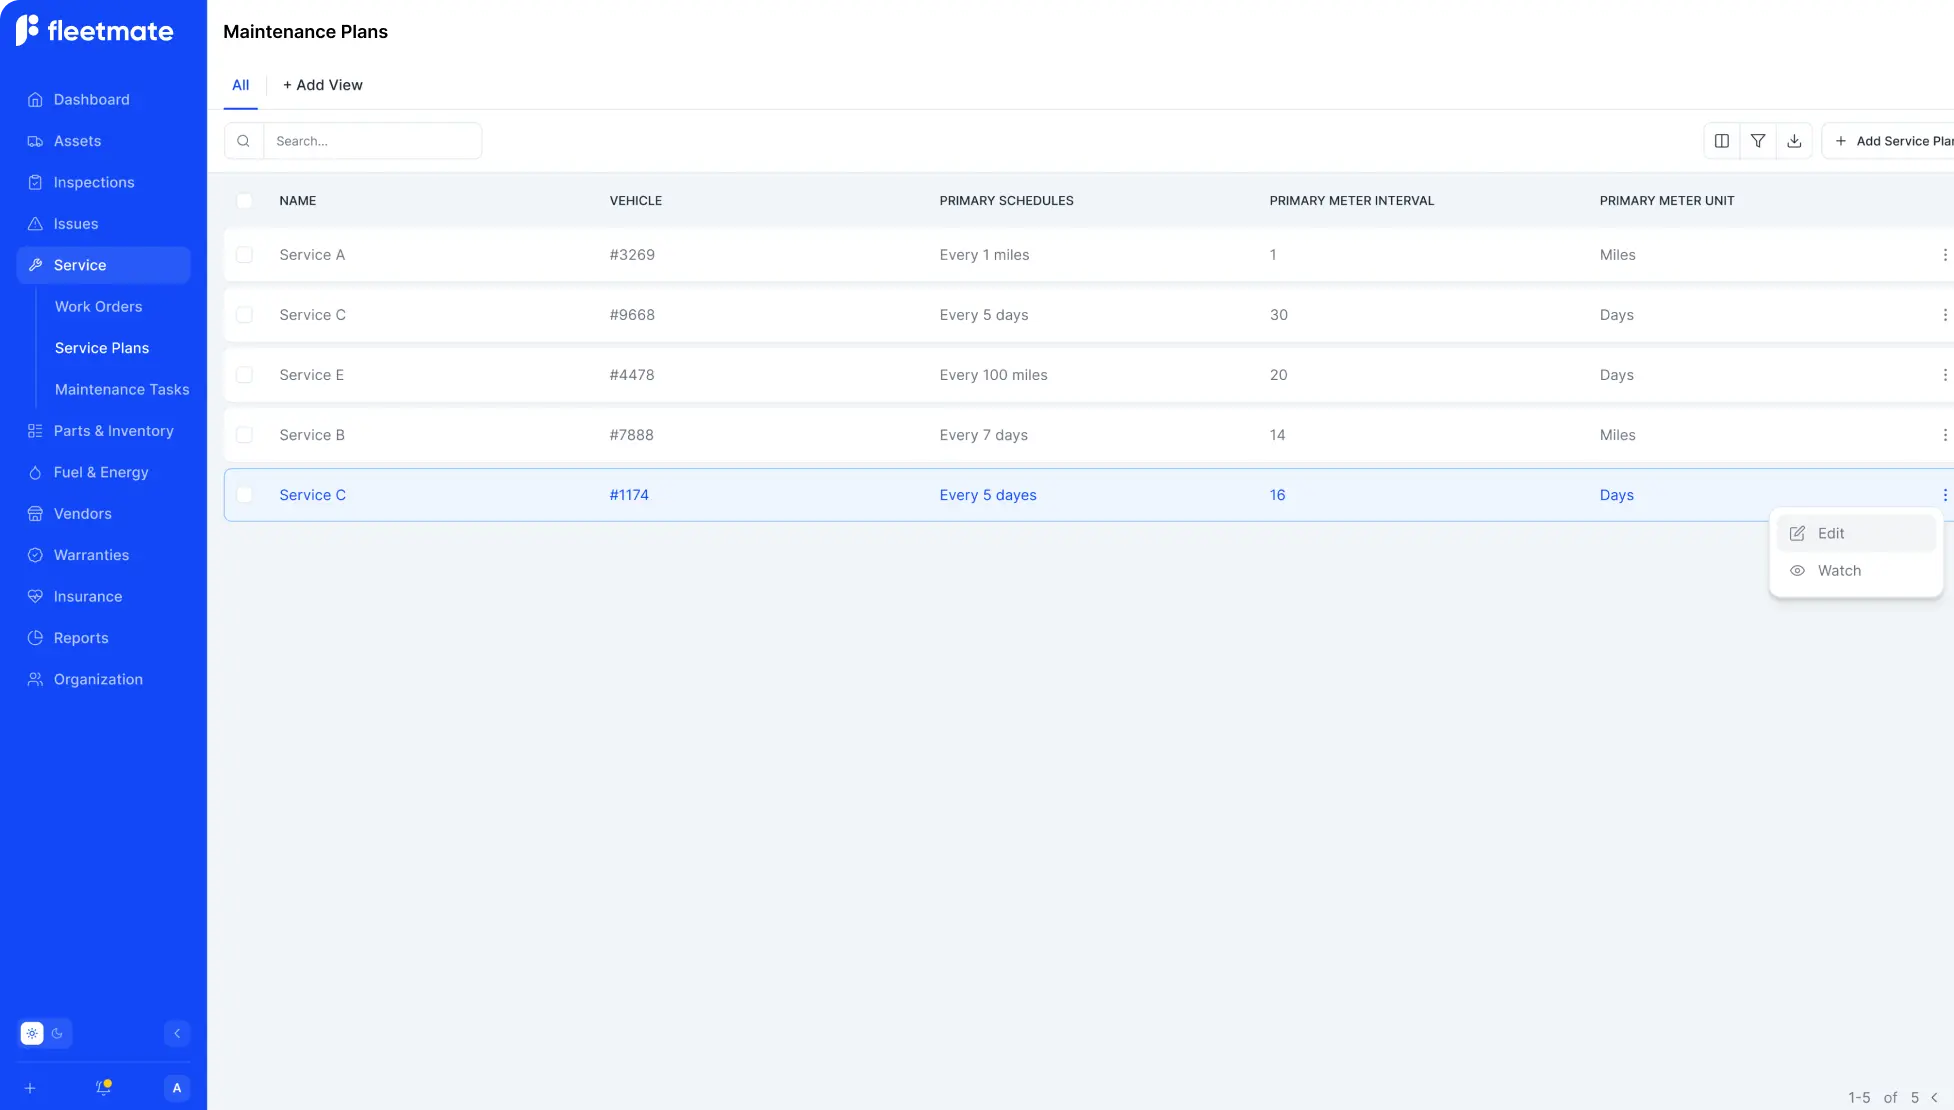Click the plus icon in sidebar footer

[30, 1088]
